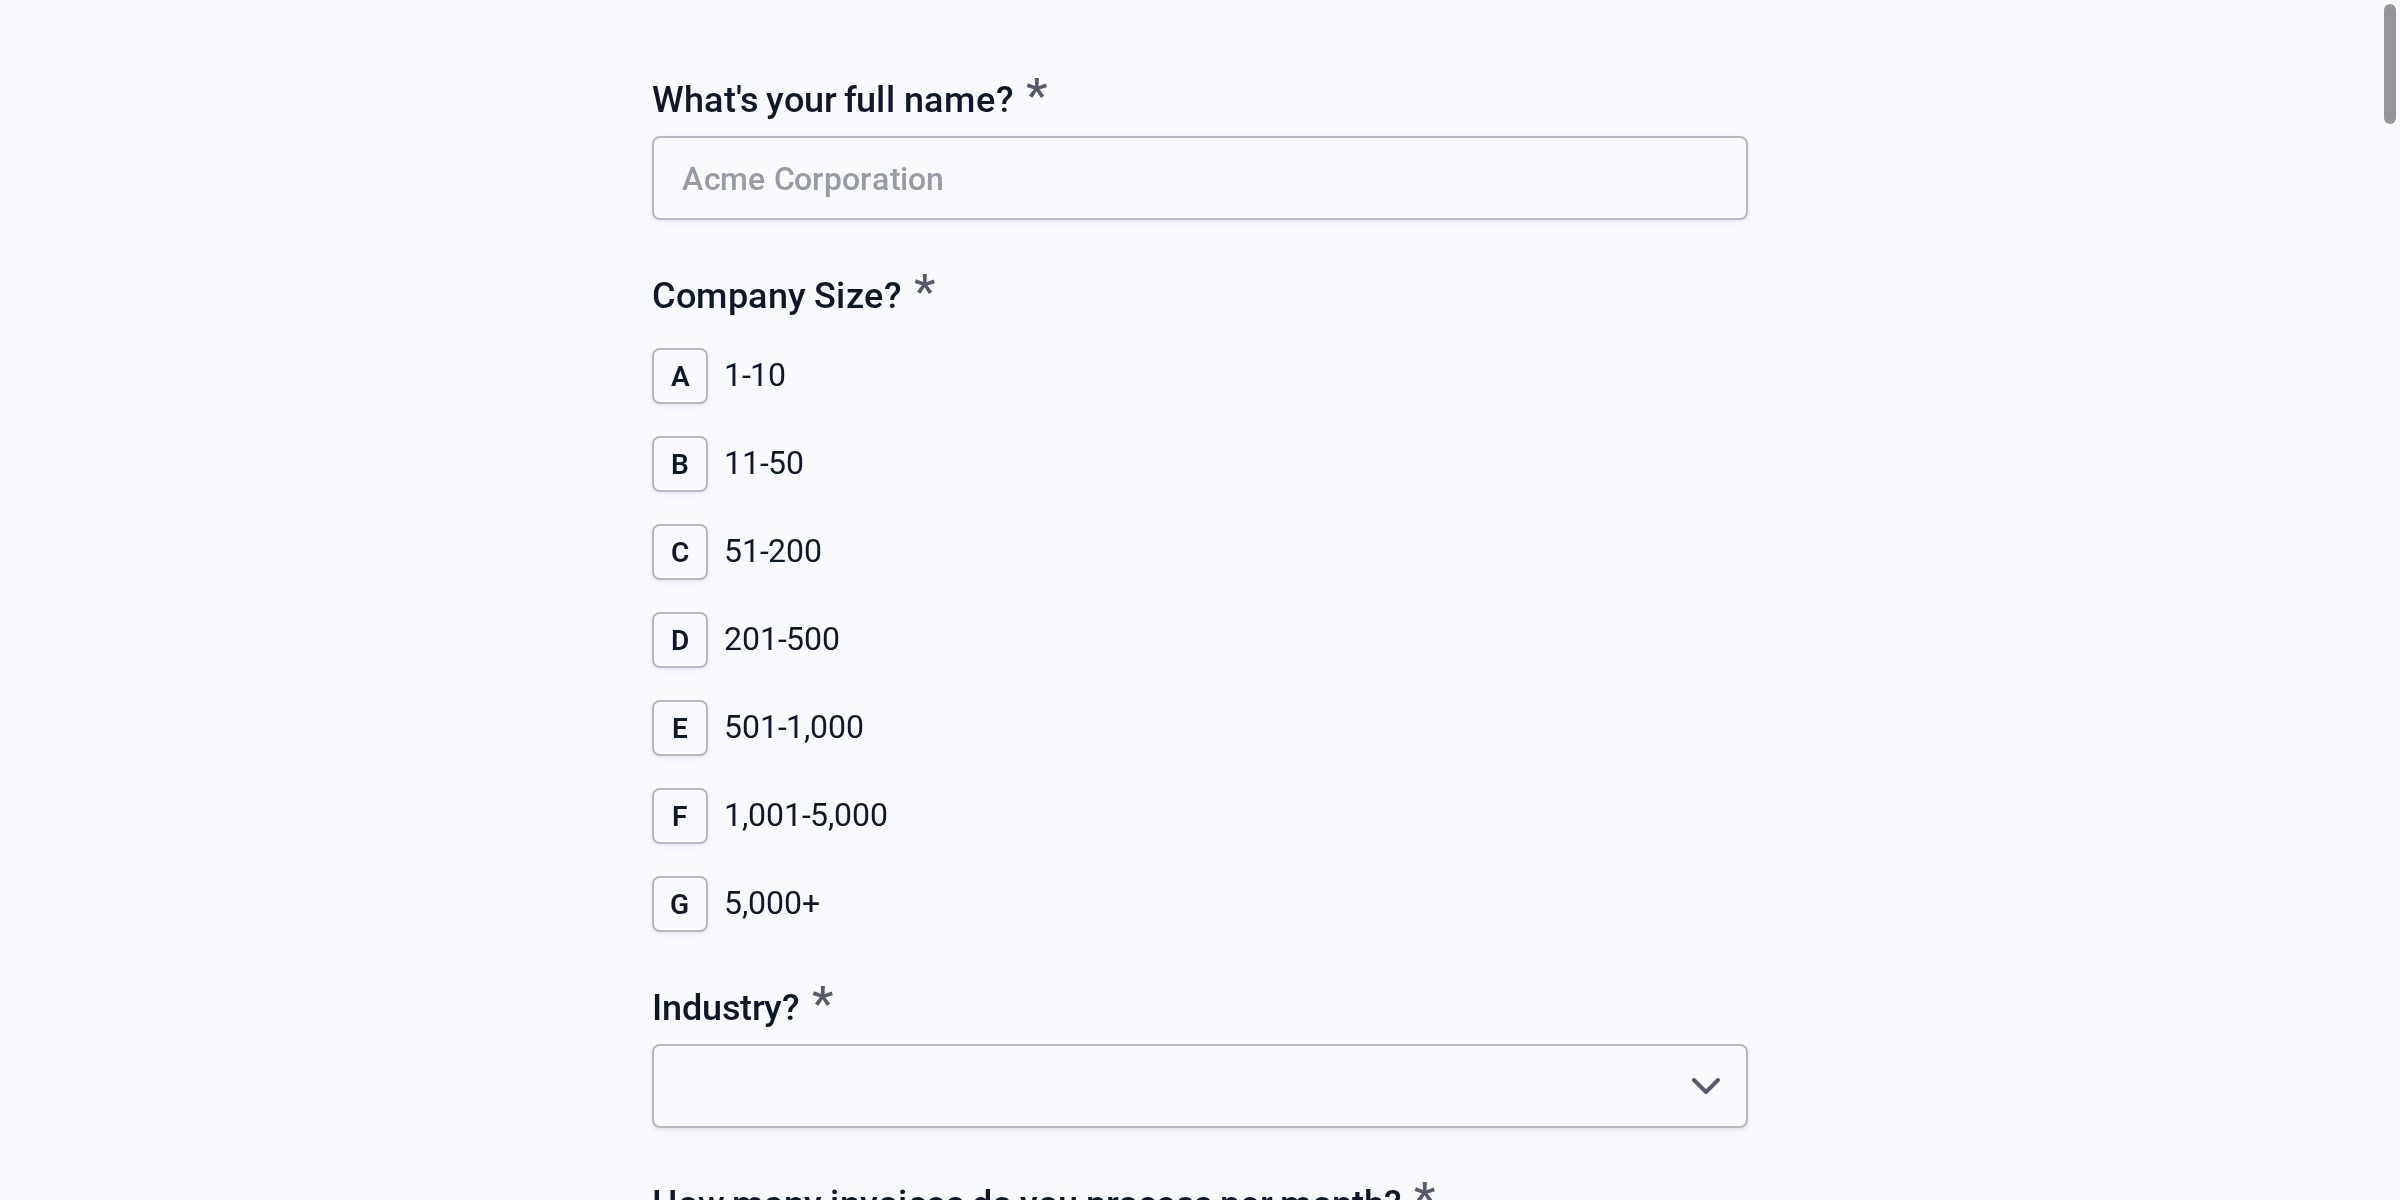
Task: Click the chevron icon in the Industry field
Action: [1707, 1085]
